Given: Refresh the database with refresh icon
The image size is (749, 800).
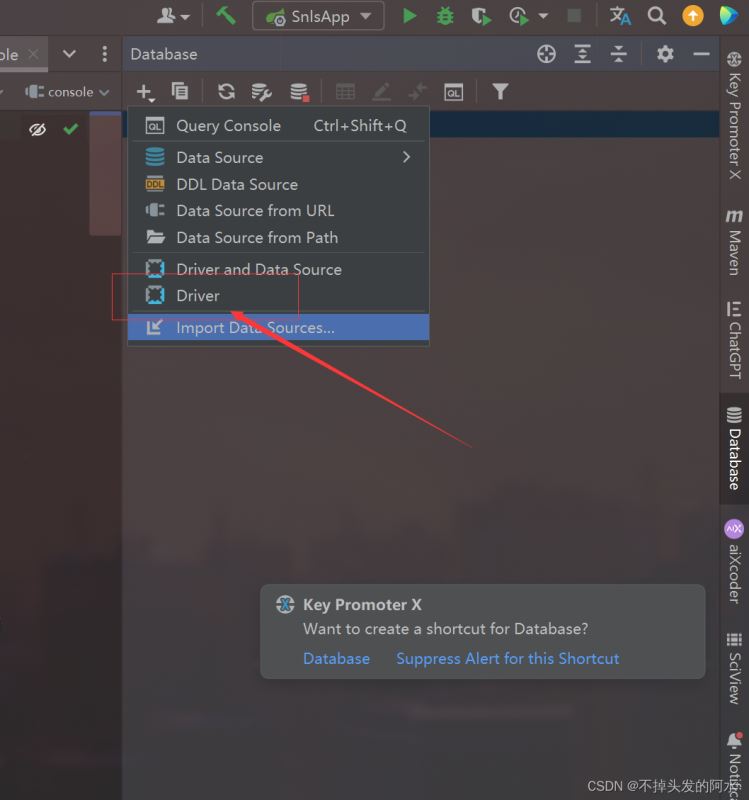Looking at the screenshot, I should [226, 92].
